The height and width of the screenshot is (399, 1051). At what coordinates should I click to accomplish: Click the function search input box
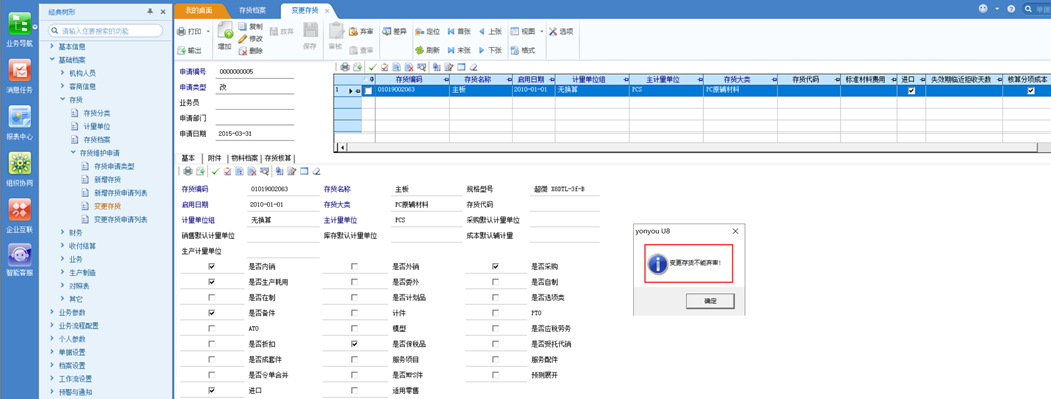[106, 31]
